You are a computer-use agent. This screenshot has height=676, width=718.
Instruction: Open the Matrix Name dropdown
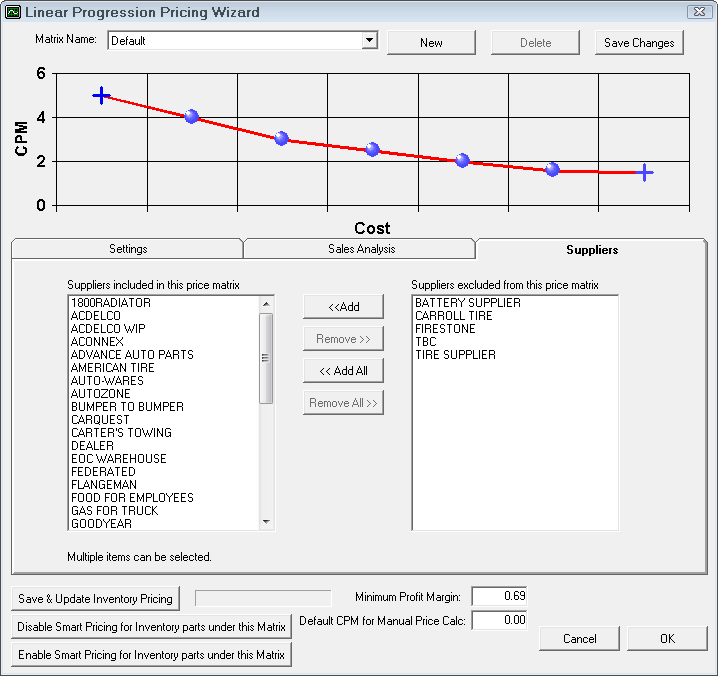[x=369, y=41]
